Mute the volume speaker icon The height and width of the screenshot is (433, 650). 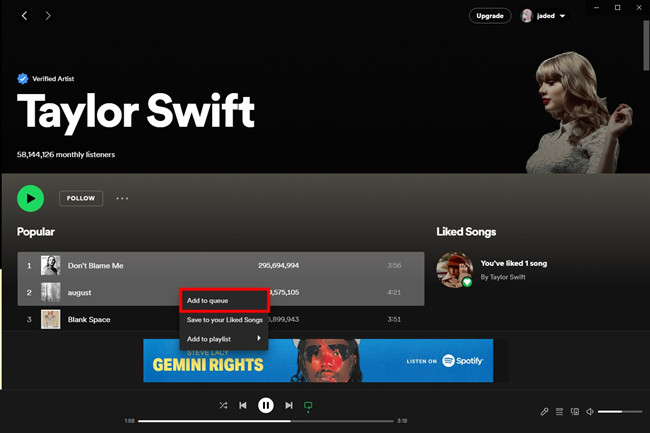point(589,411)
